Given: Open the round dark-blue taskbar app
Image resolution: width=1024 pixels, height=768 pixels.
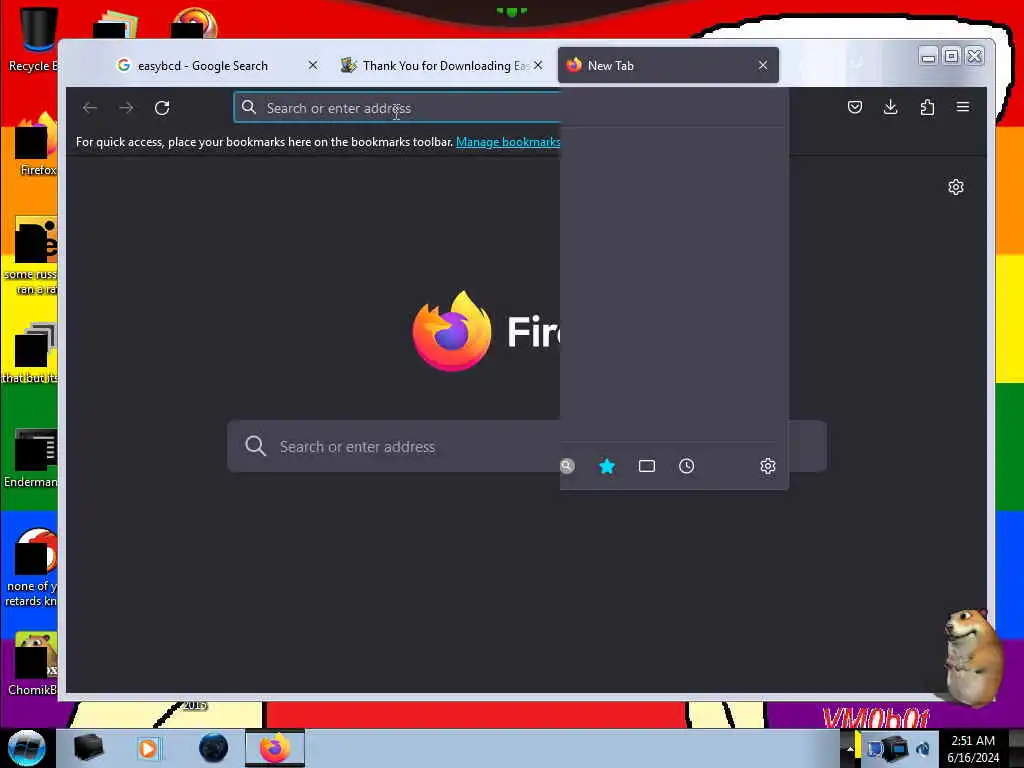Looking at the screenshot, I should (213, 748).
